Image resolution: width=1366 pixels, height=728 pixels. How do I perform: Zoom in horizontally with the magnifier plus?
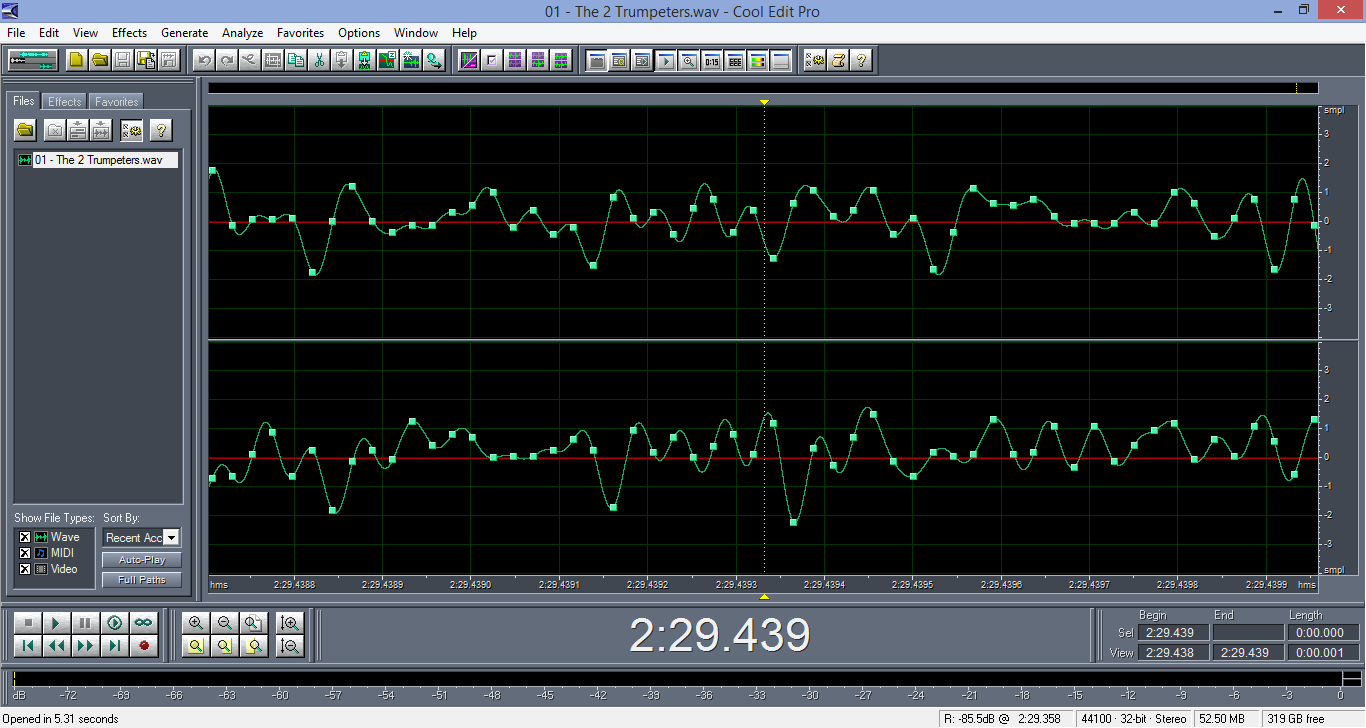click(x=196, y=622)
